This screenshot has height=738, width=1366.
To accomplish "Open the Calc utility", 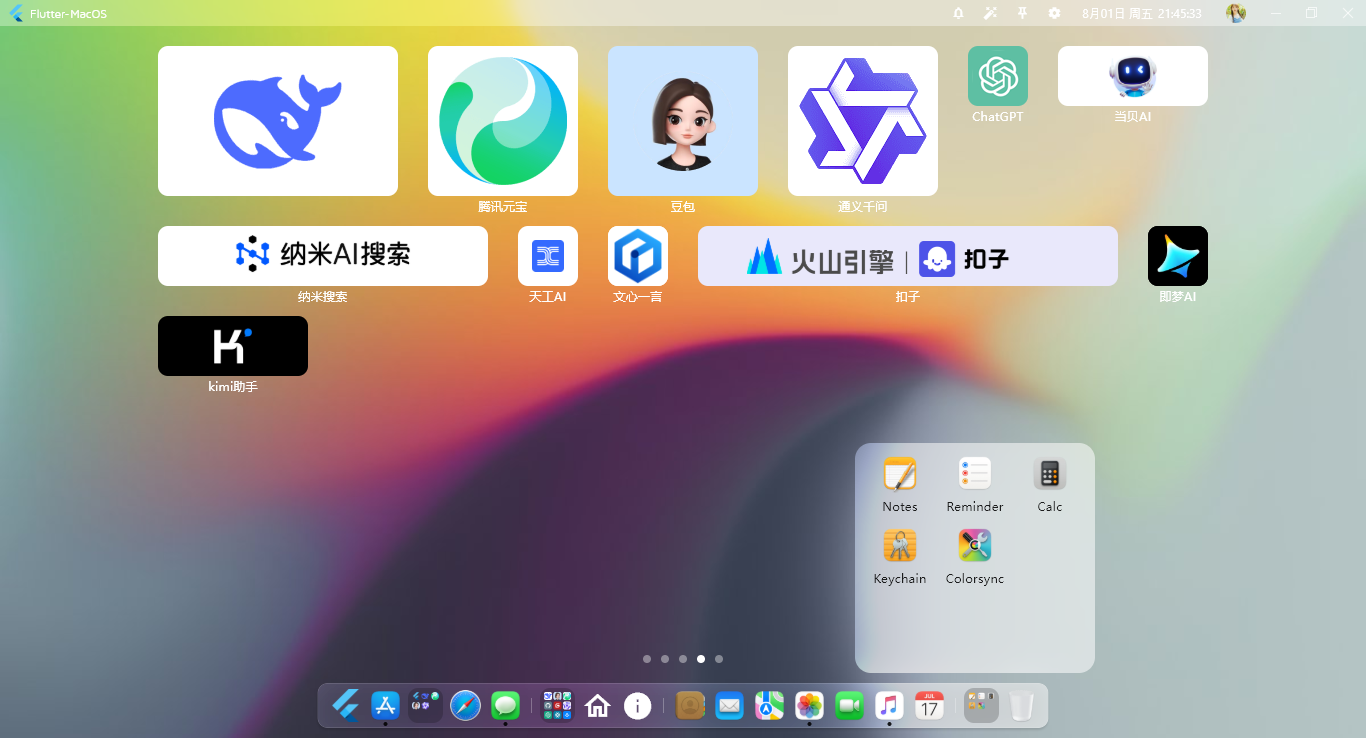I will coord(1049,473).
